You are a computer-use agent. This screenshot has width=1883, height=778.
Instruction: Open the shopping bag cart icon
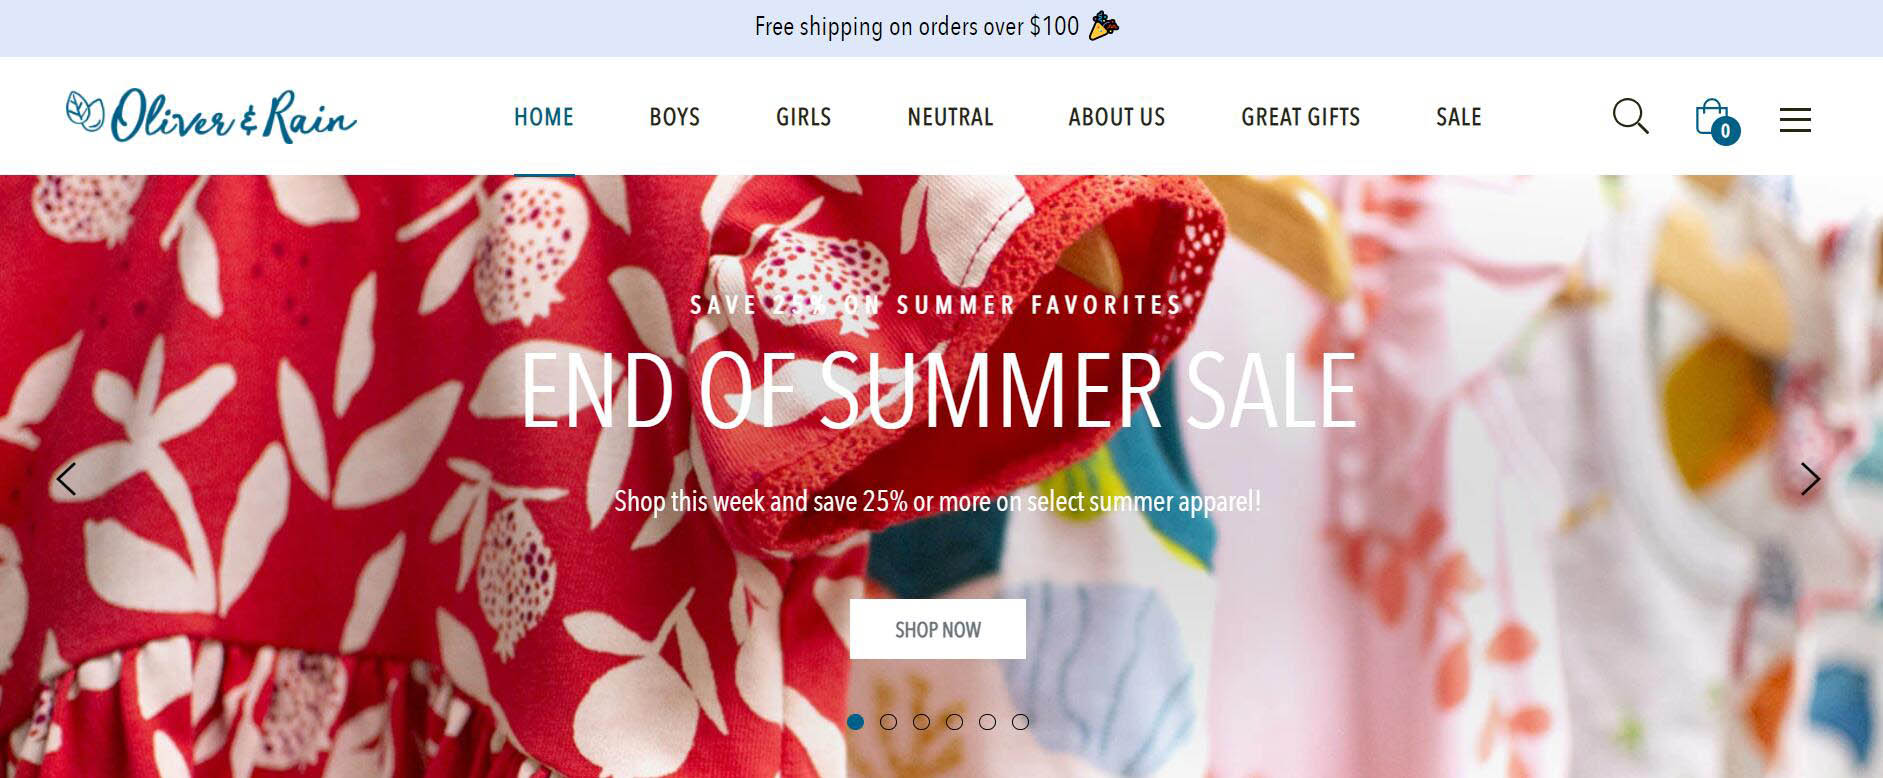(1712, 118)
